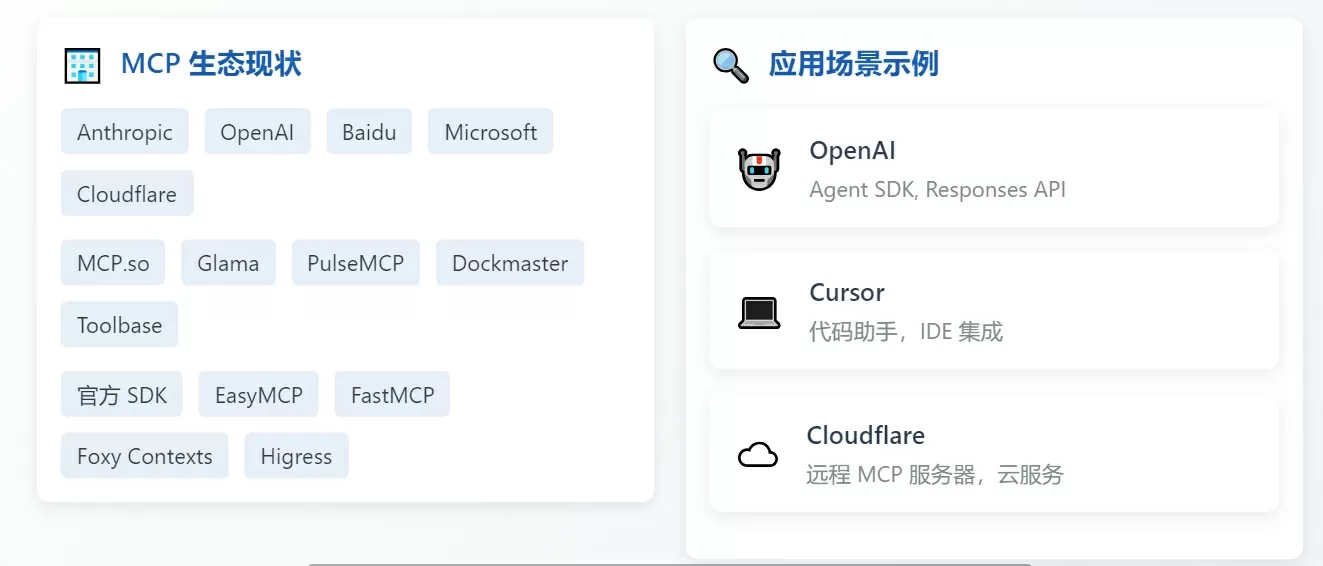Click the building icon beside MCP 生态现状
The image size is (1323, 566).
tap(81, 65)
